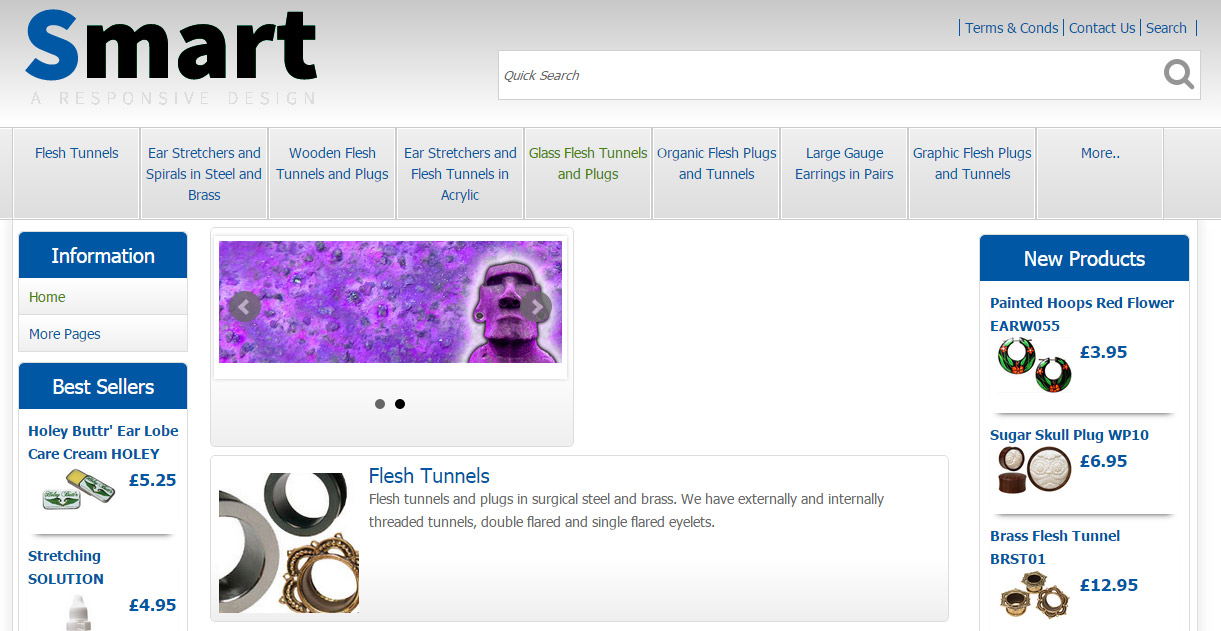Click Holey Buttr' care cream tin image
Screen dimensions: 1221x631
point(78,491)
